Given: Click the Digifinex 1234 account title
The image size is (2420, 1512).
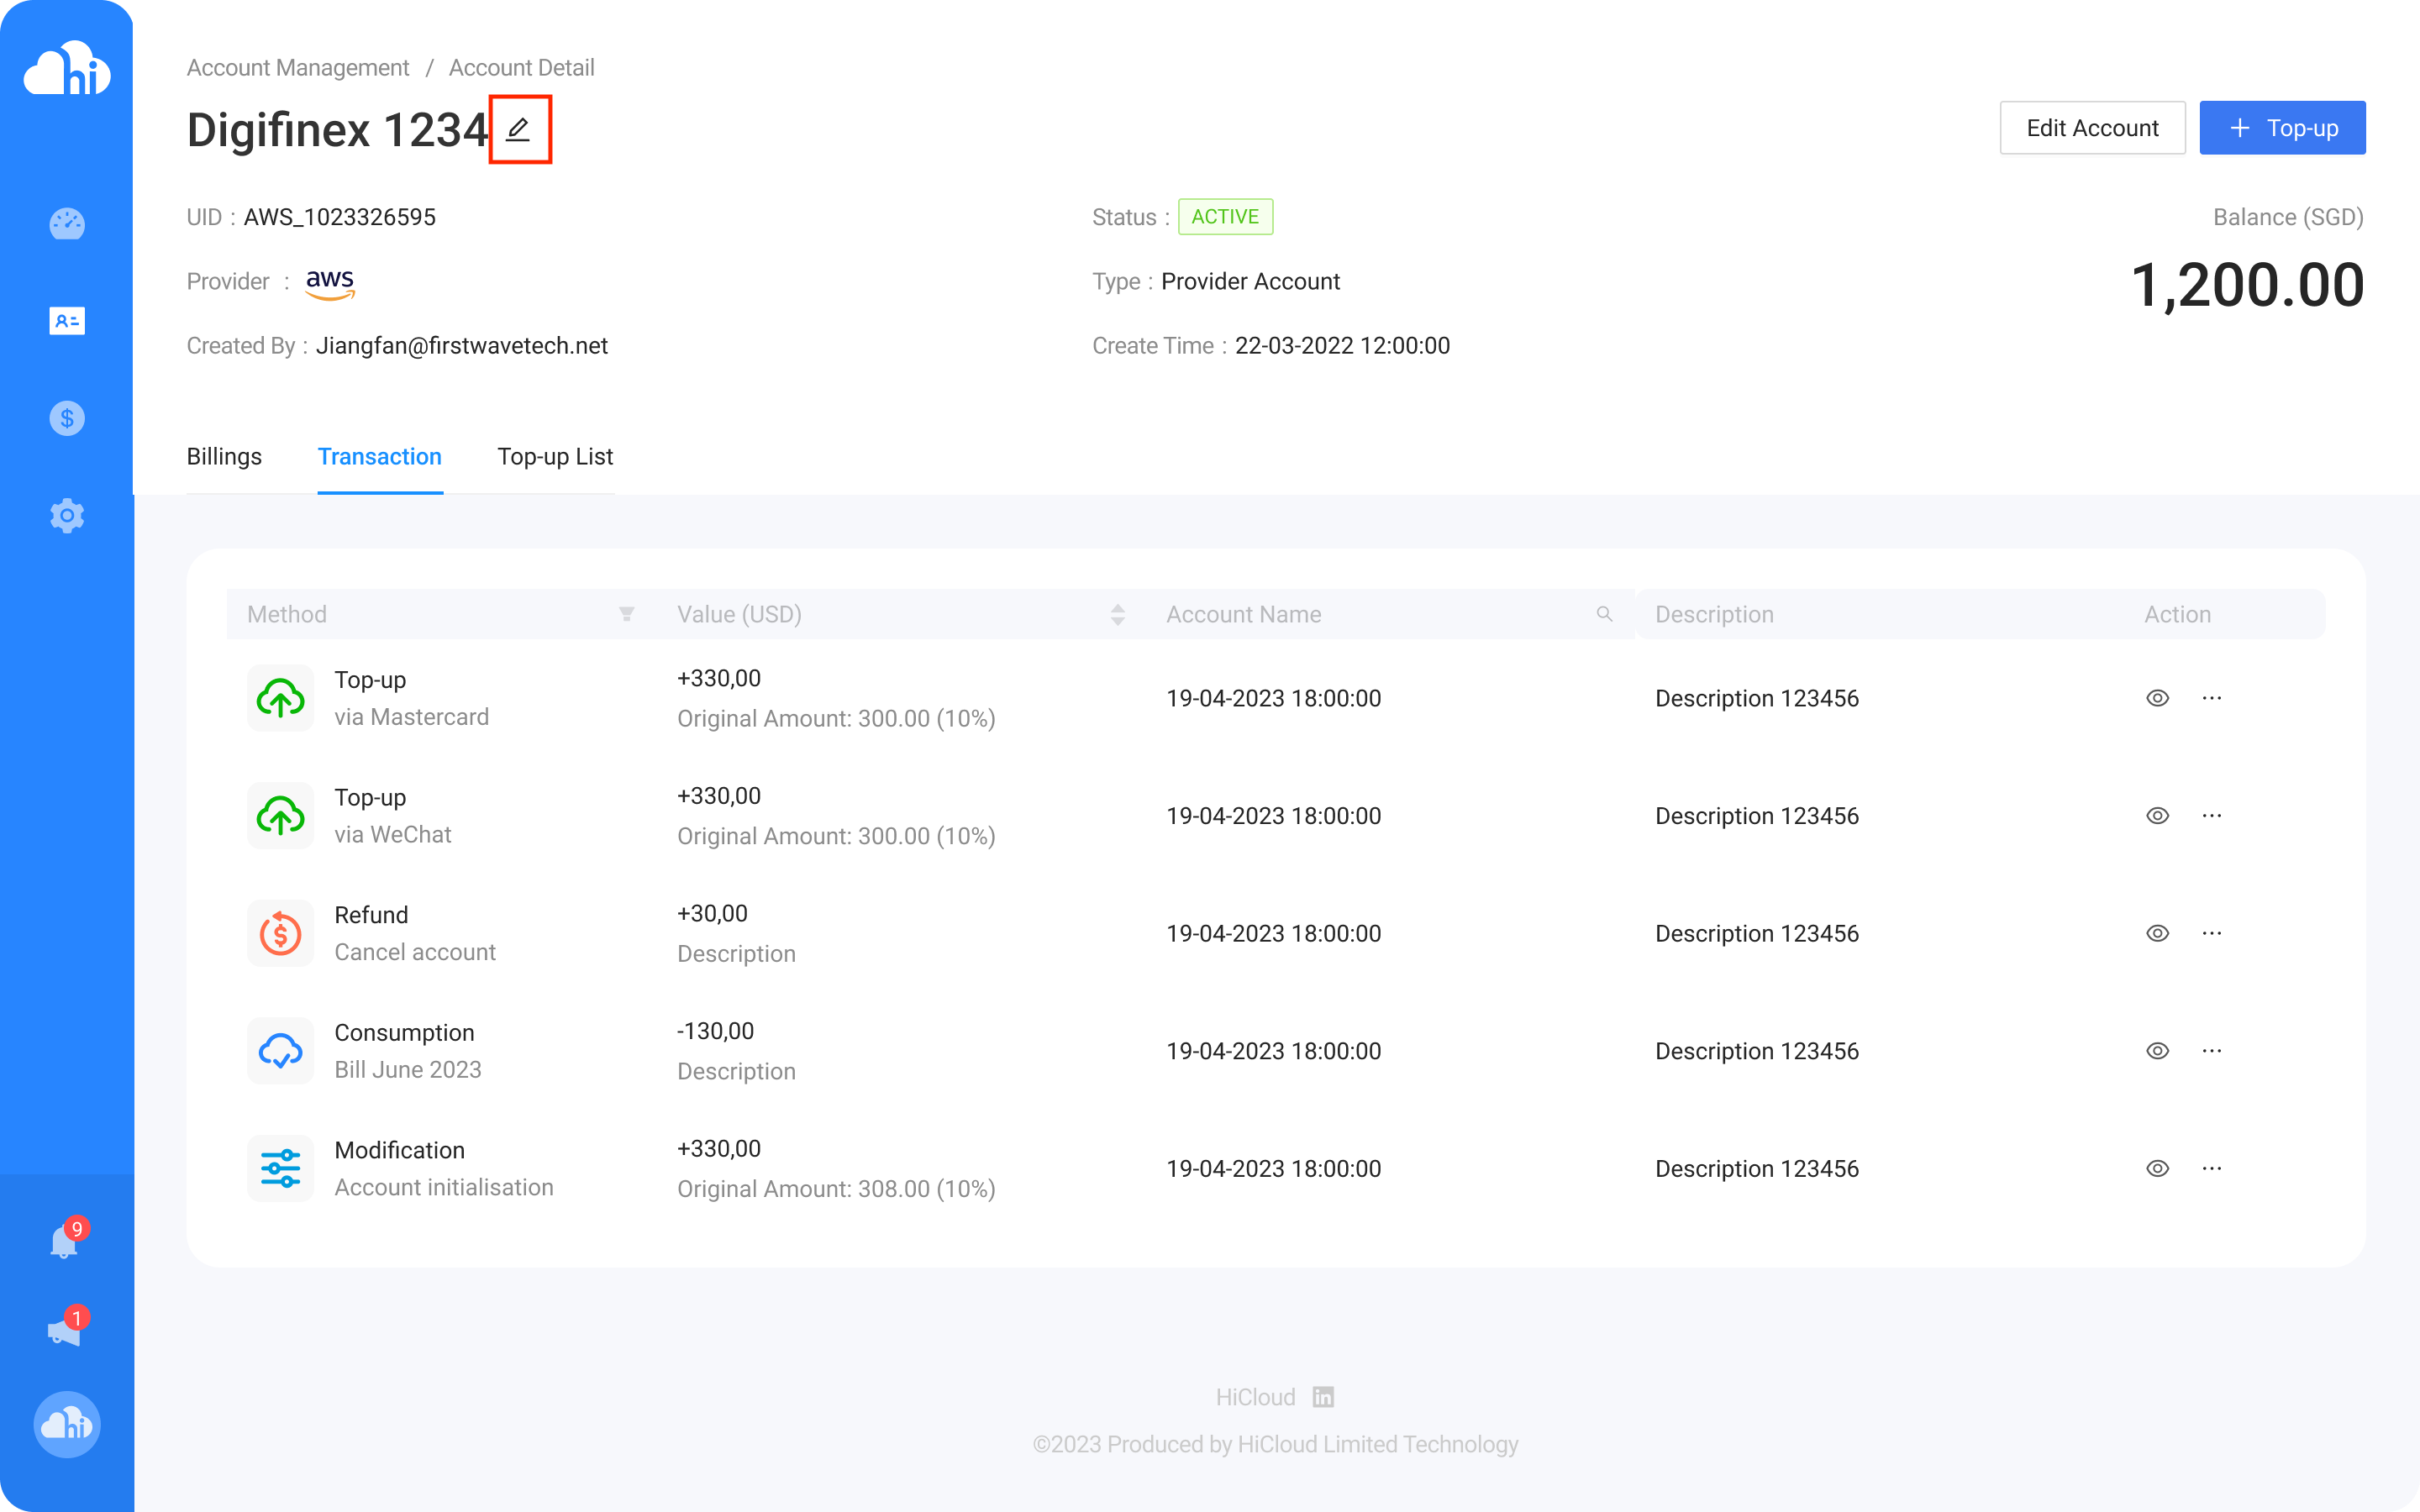Looking at the screenshot, I should [337, 130].
